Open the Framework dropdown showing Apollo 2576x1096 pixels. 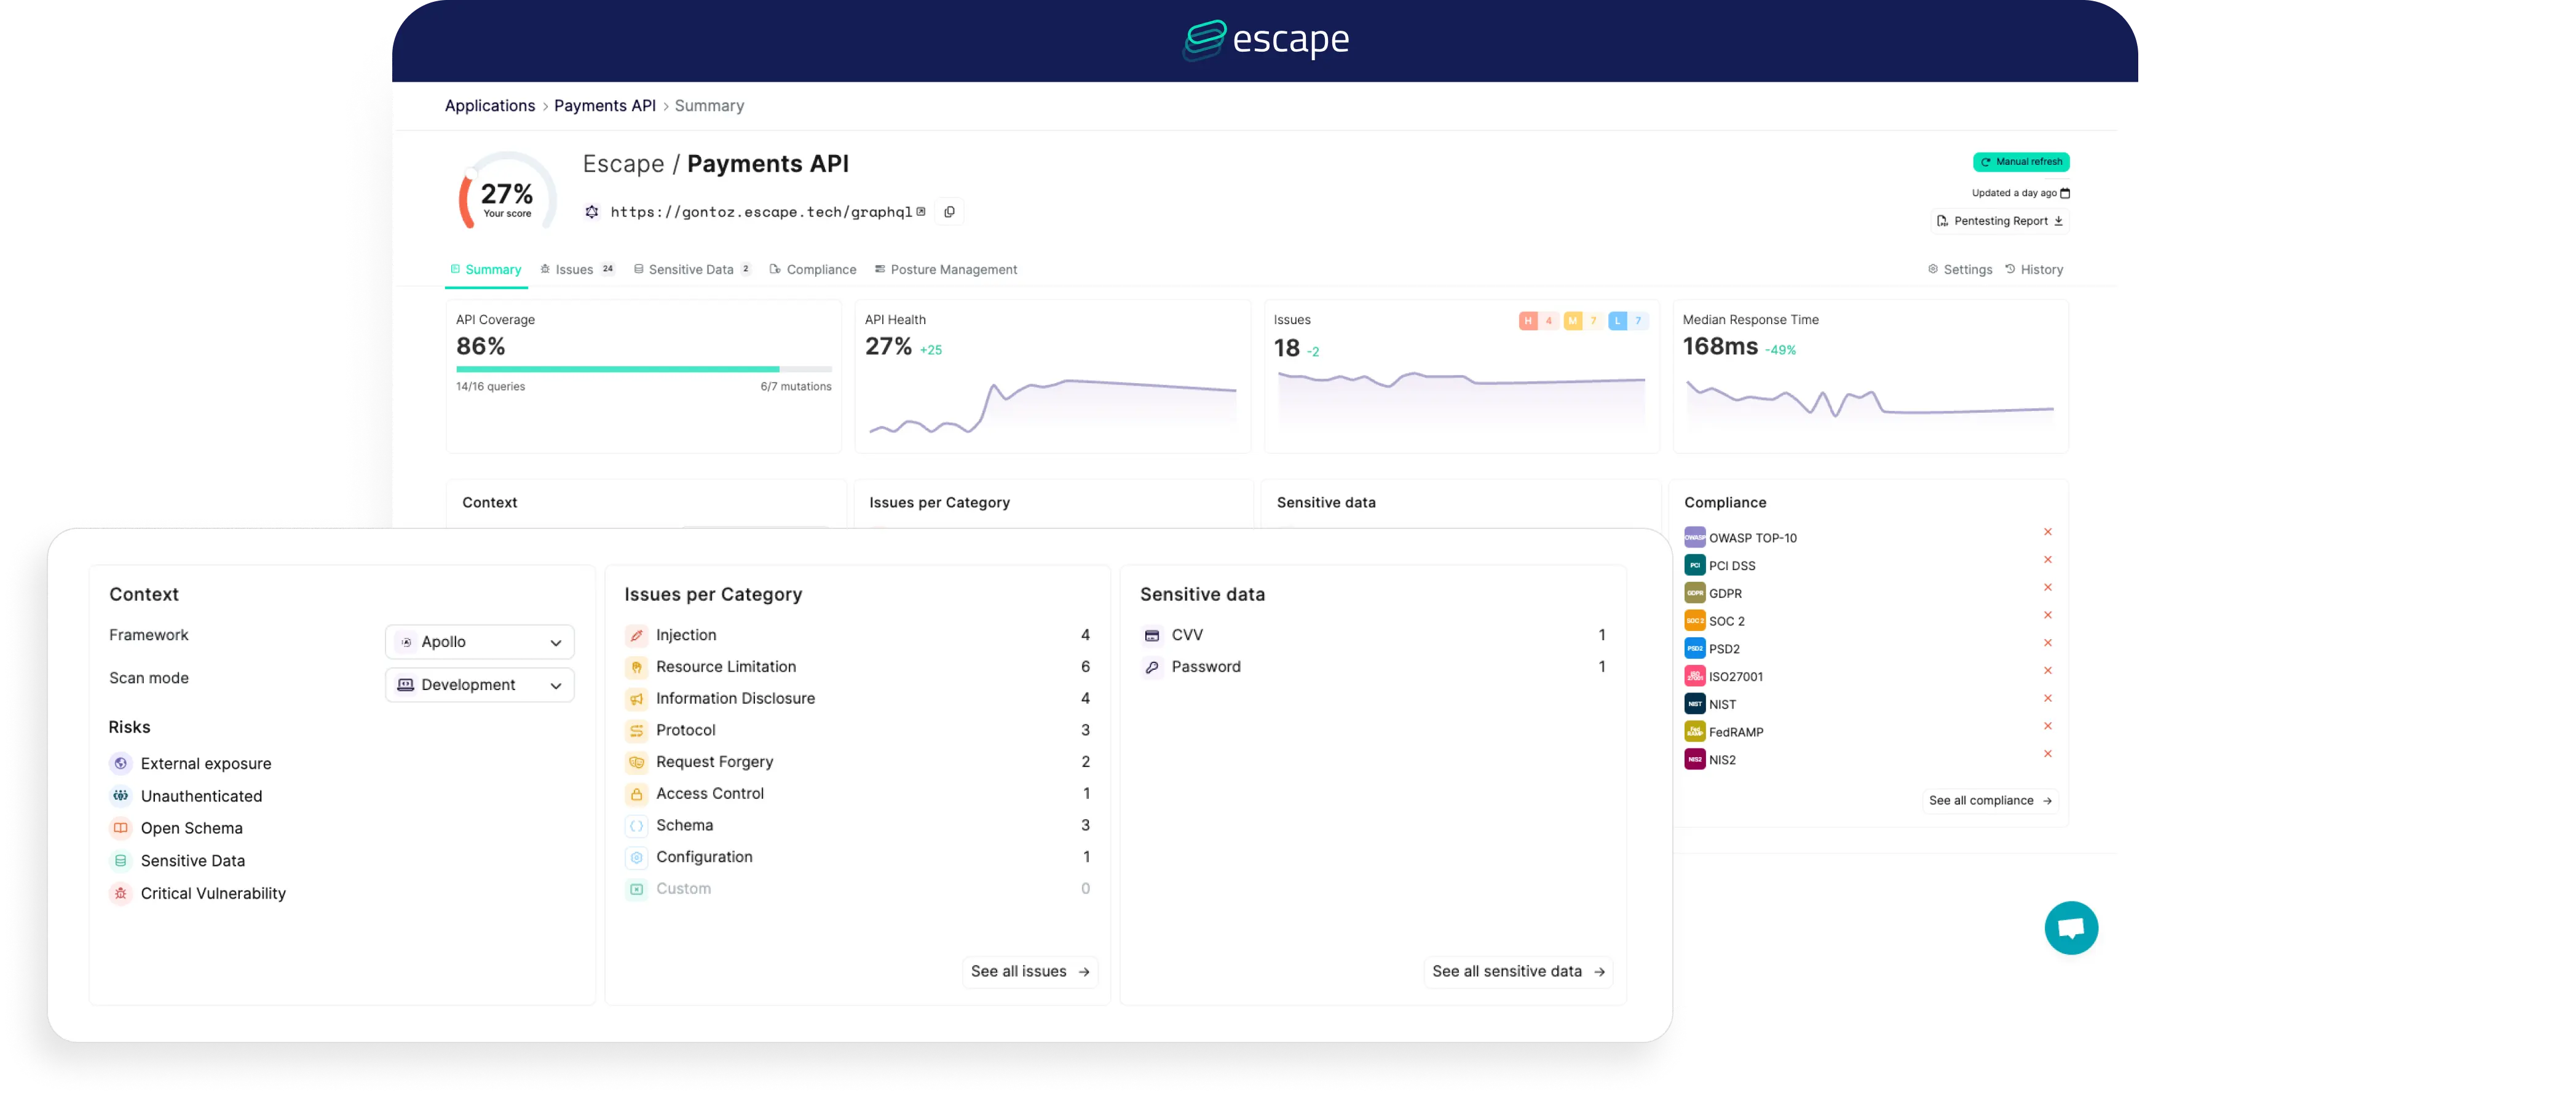point(479,642)
